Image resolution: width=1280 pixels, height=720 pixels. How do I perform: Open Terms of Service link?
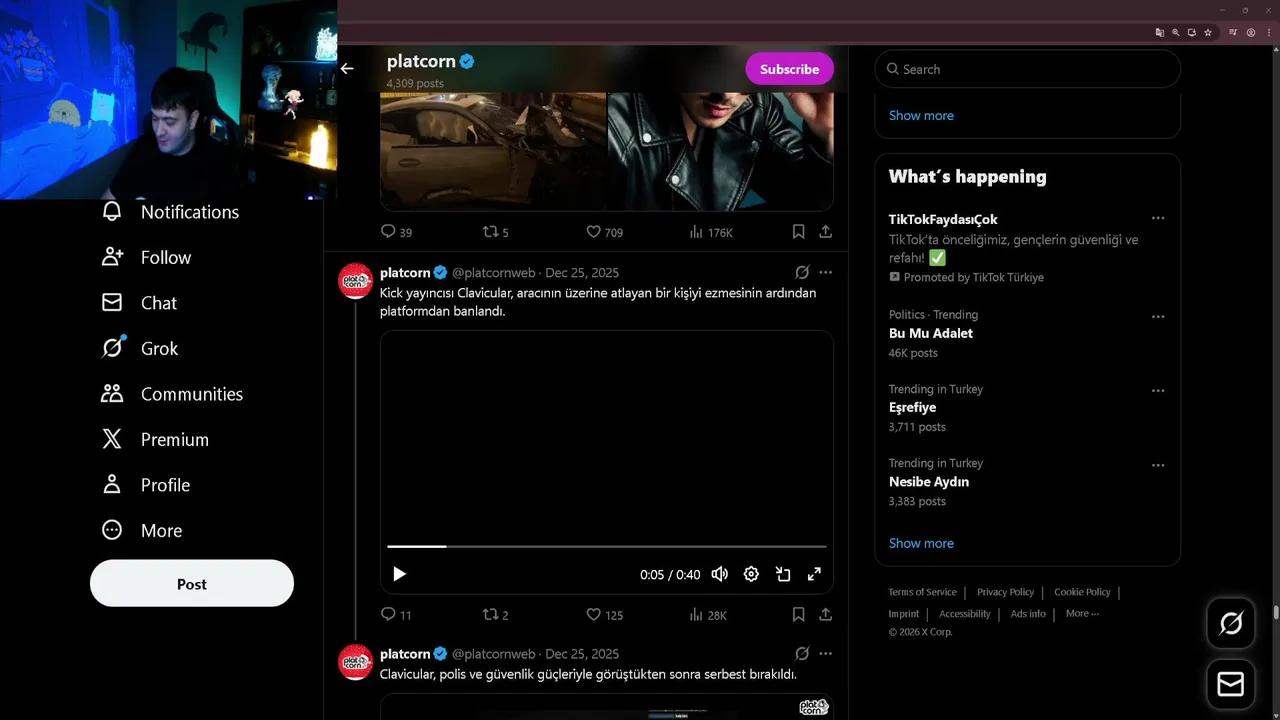click(922, 592)
